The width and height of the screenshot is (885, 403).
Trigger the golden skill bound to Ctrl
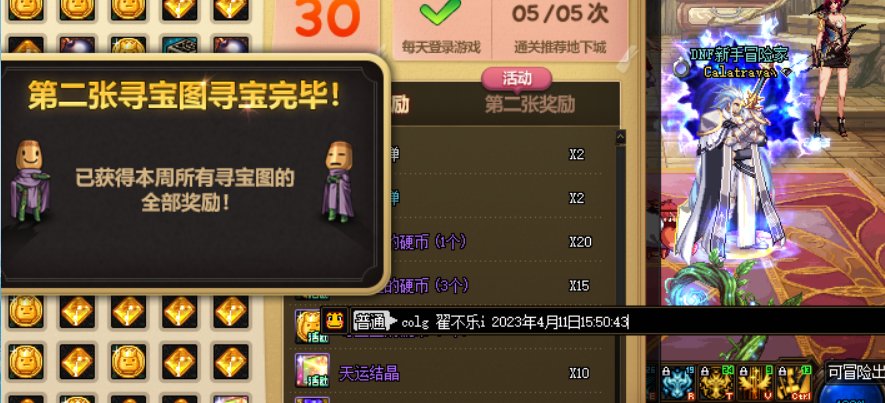tap(794, 384)
